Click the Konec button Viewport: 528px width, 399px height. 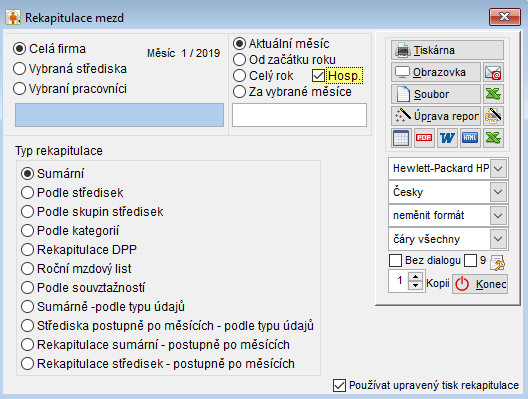pyautogui.click(x=480, y=284)
